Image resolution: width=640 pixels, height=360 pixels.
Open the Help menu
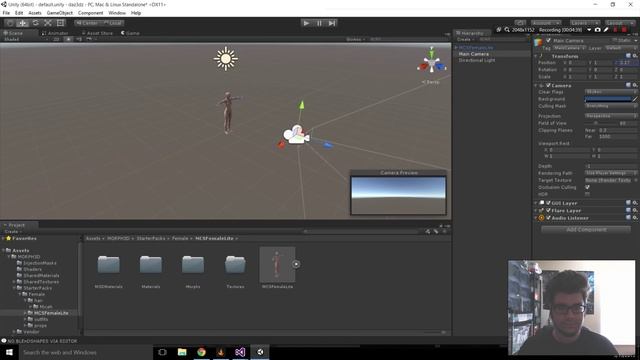coord(136,13)
